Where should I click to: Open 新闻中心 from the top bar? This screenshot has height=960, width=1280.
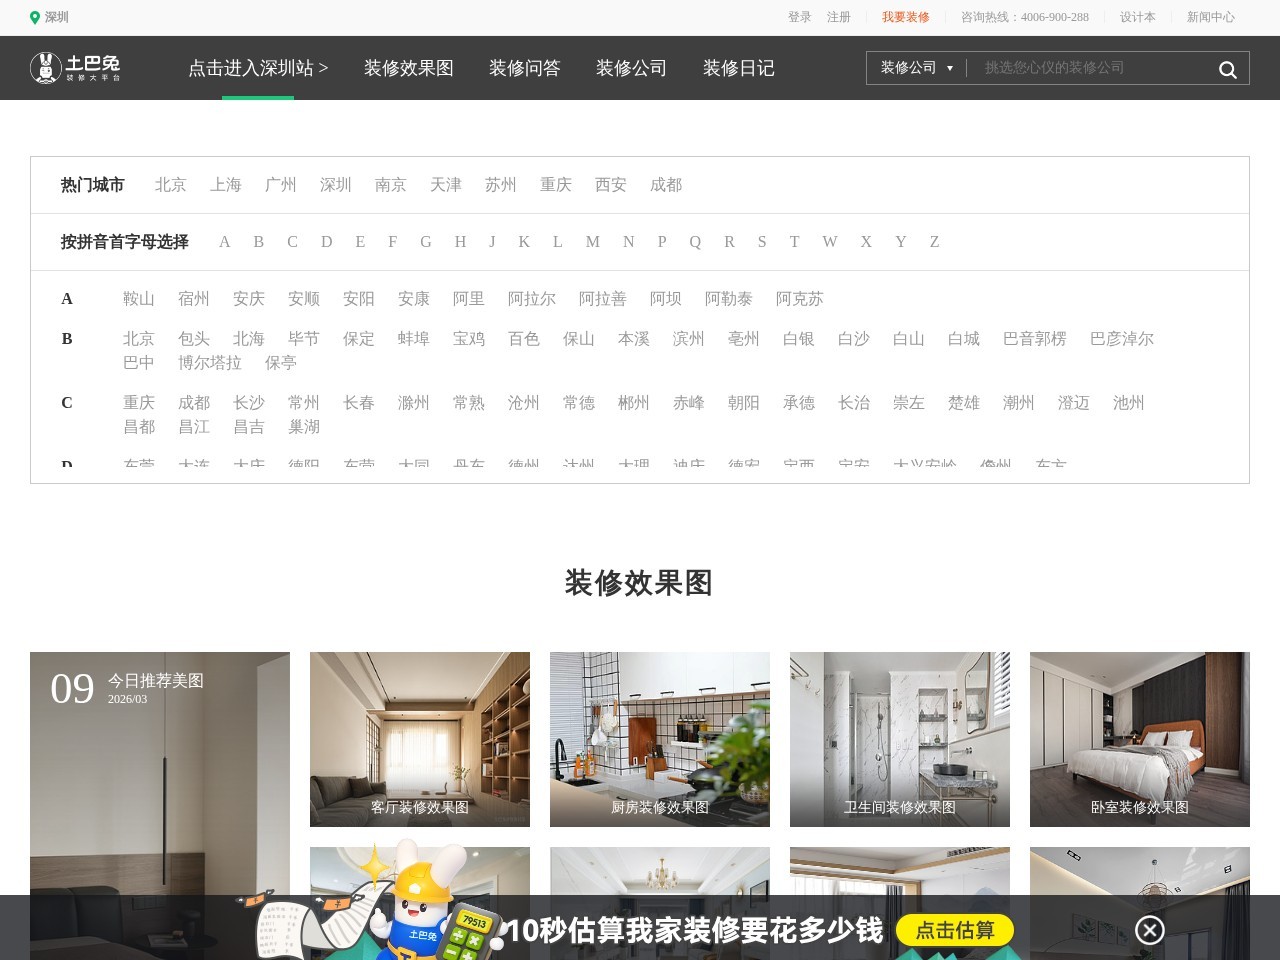[1209, 17]
